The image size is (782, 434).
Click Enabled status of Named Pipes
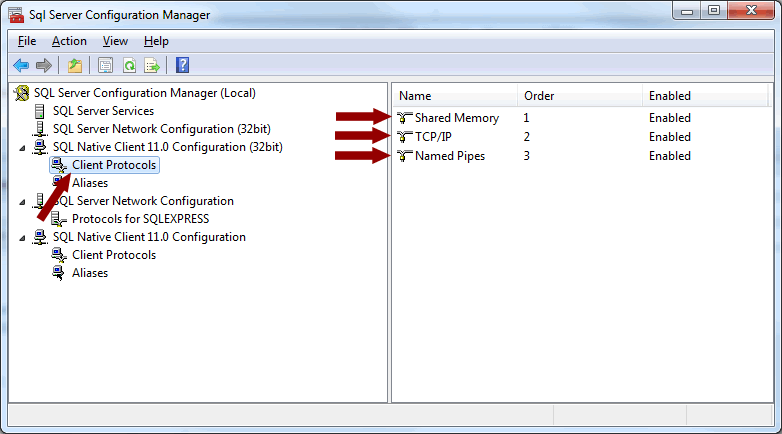pyautogui.click(x=670, y=156)
